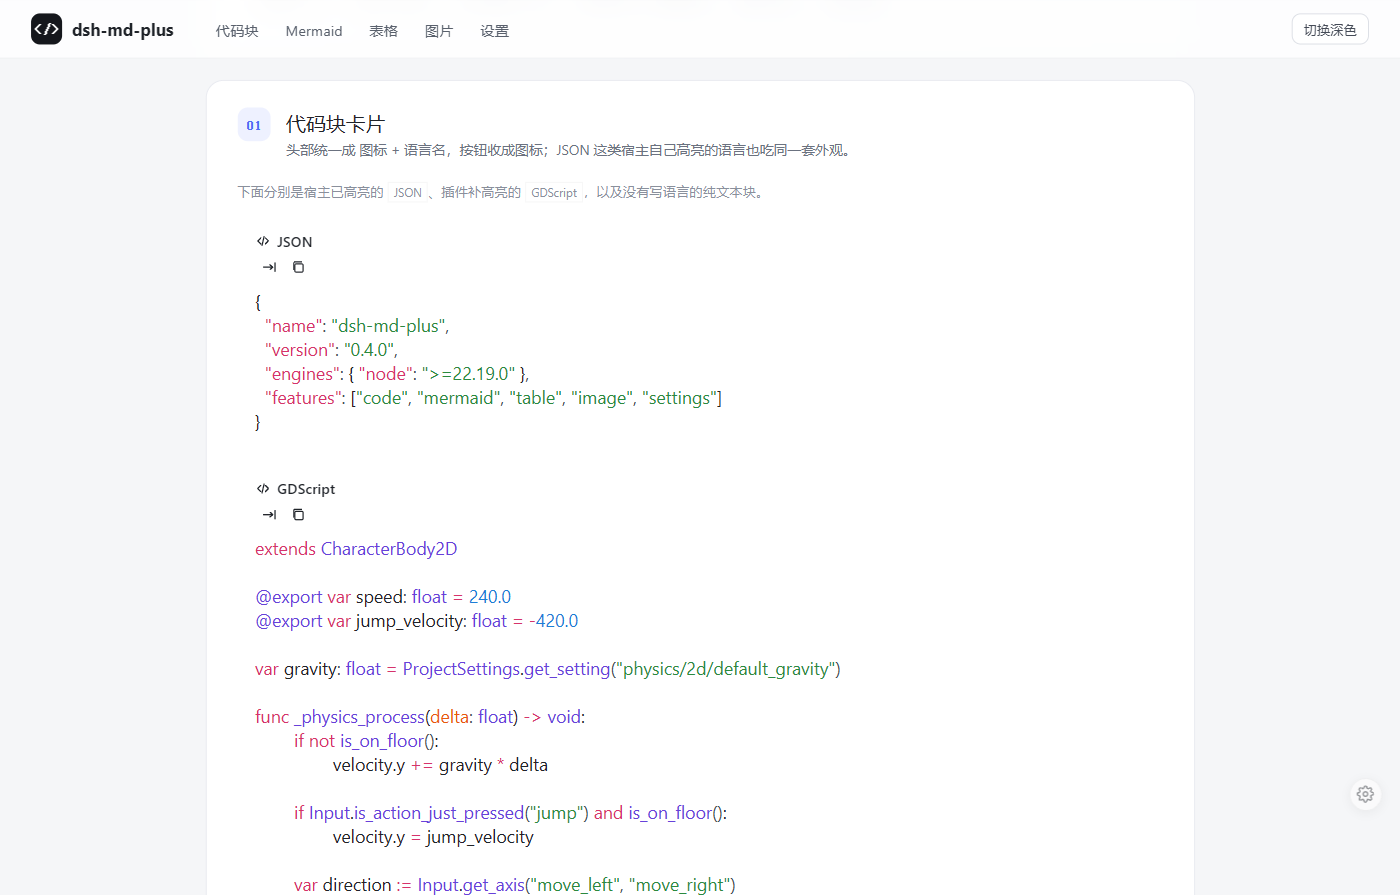Copy the GDScript code block
This screenshot has height=895, width=1400.
298,515
